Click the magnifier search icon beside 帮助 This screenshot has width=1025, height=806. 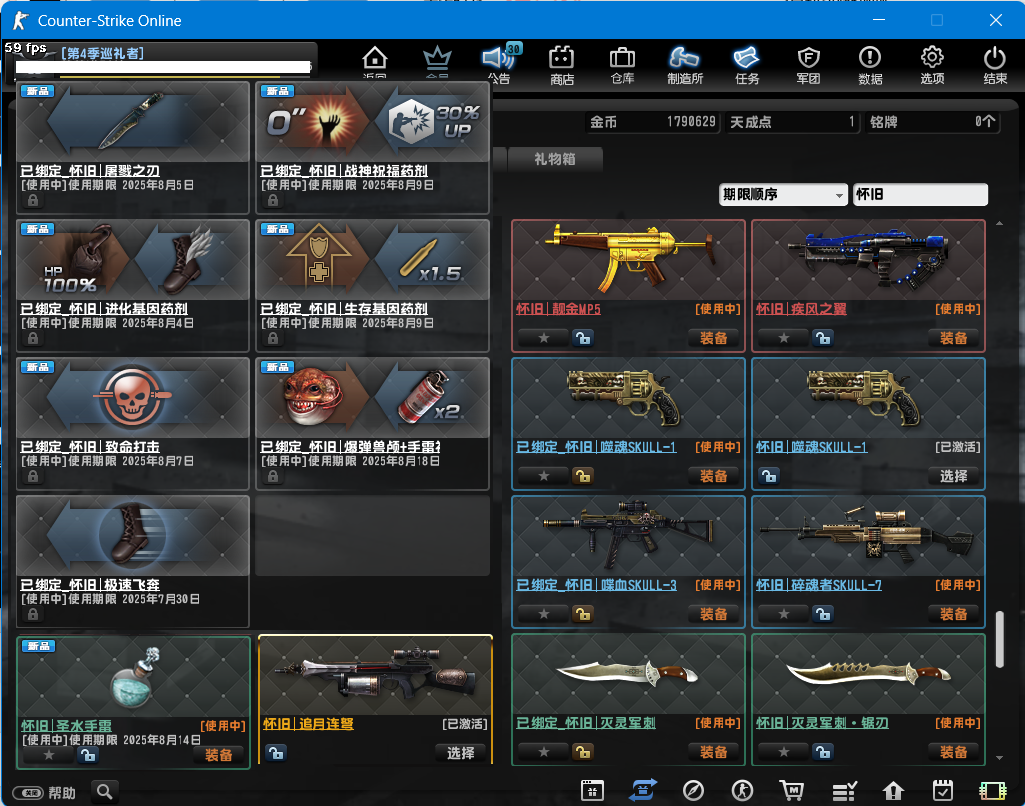(x=105, y=792)
